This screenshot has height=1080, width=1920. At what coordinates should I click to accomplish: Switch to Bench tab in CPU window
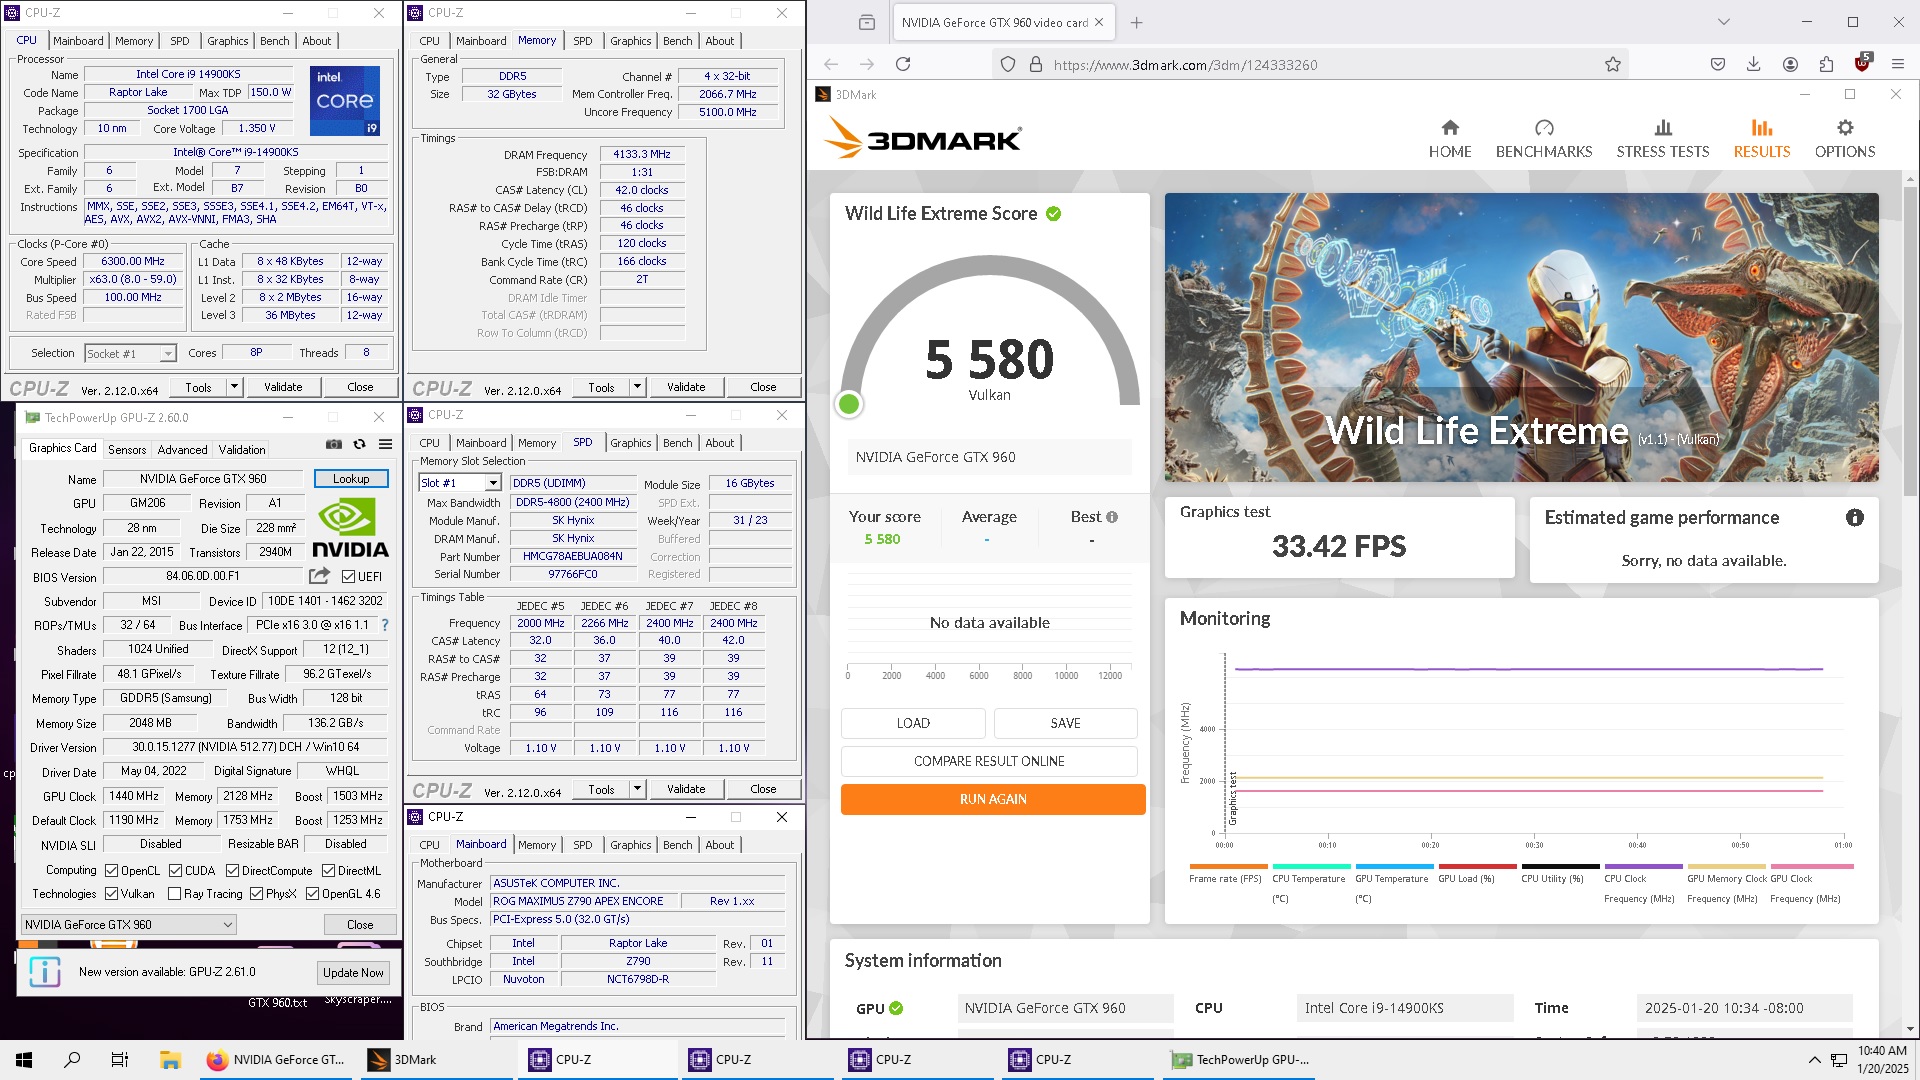[x=275, y=41]
